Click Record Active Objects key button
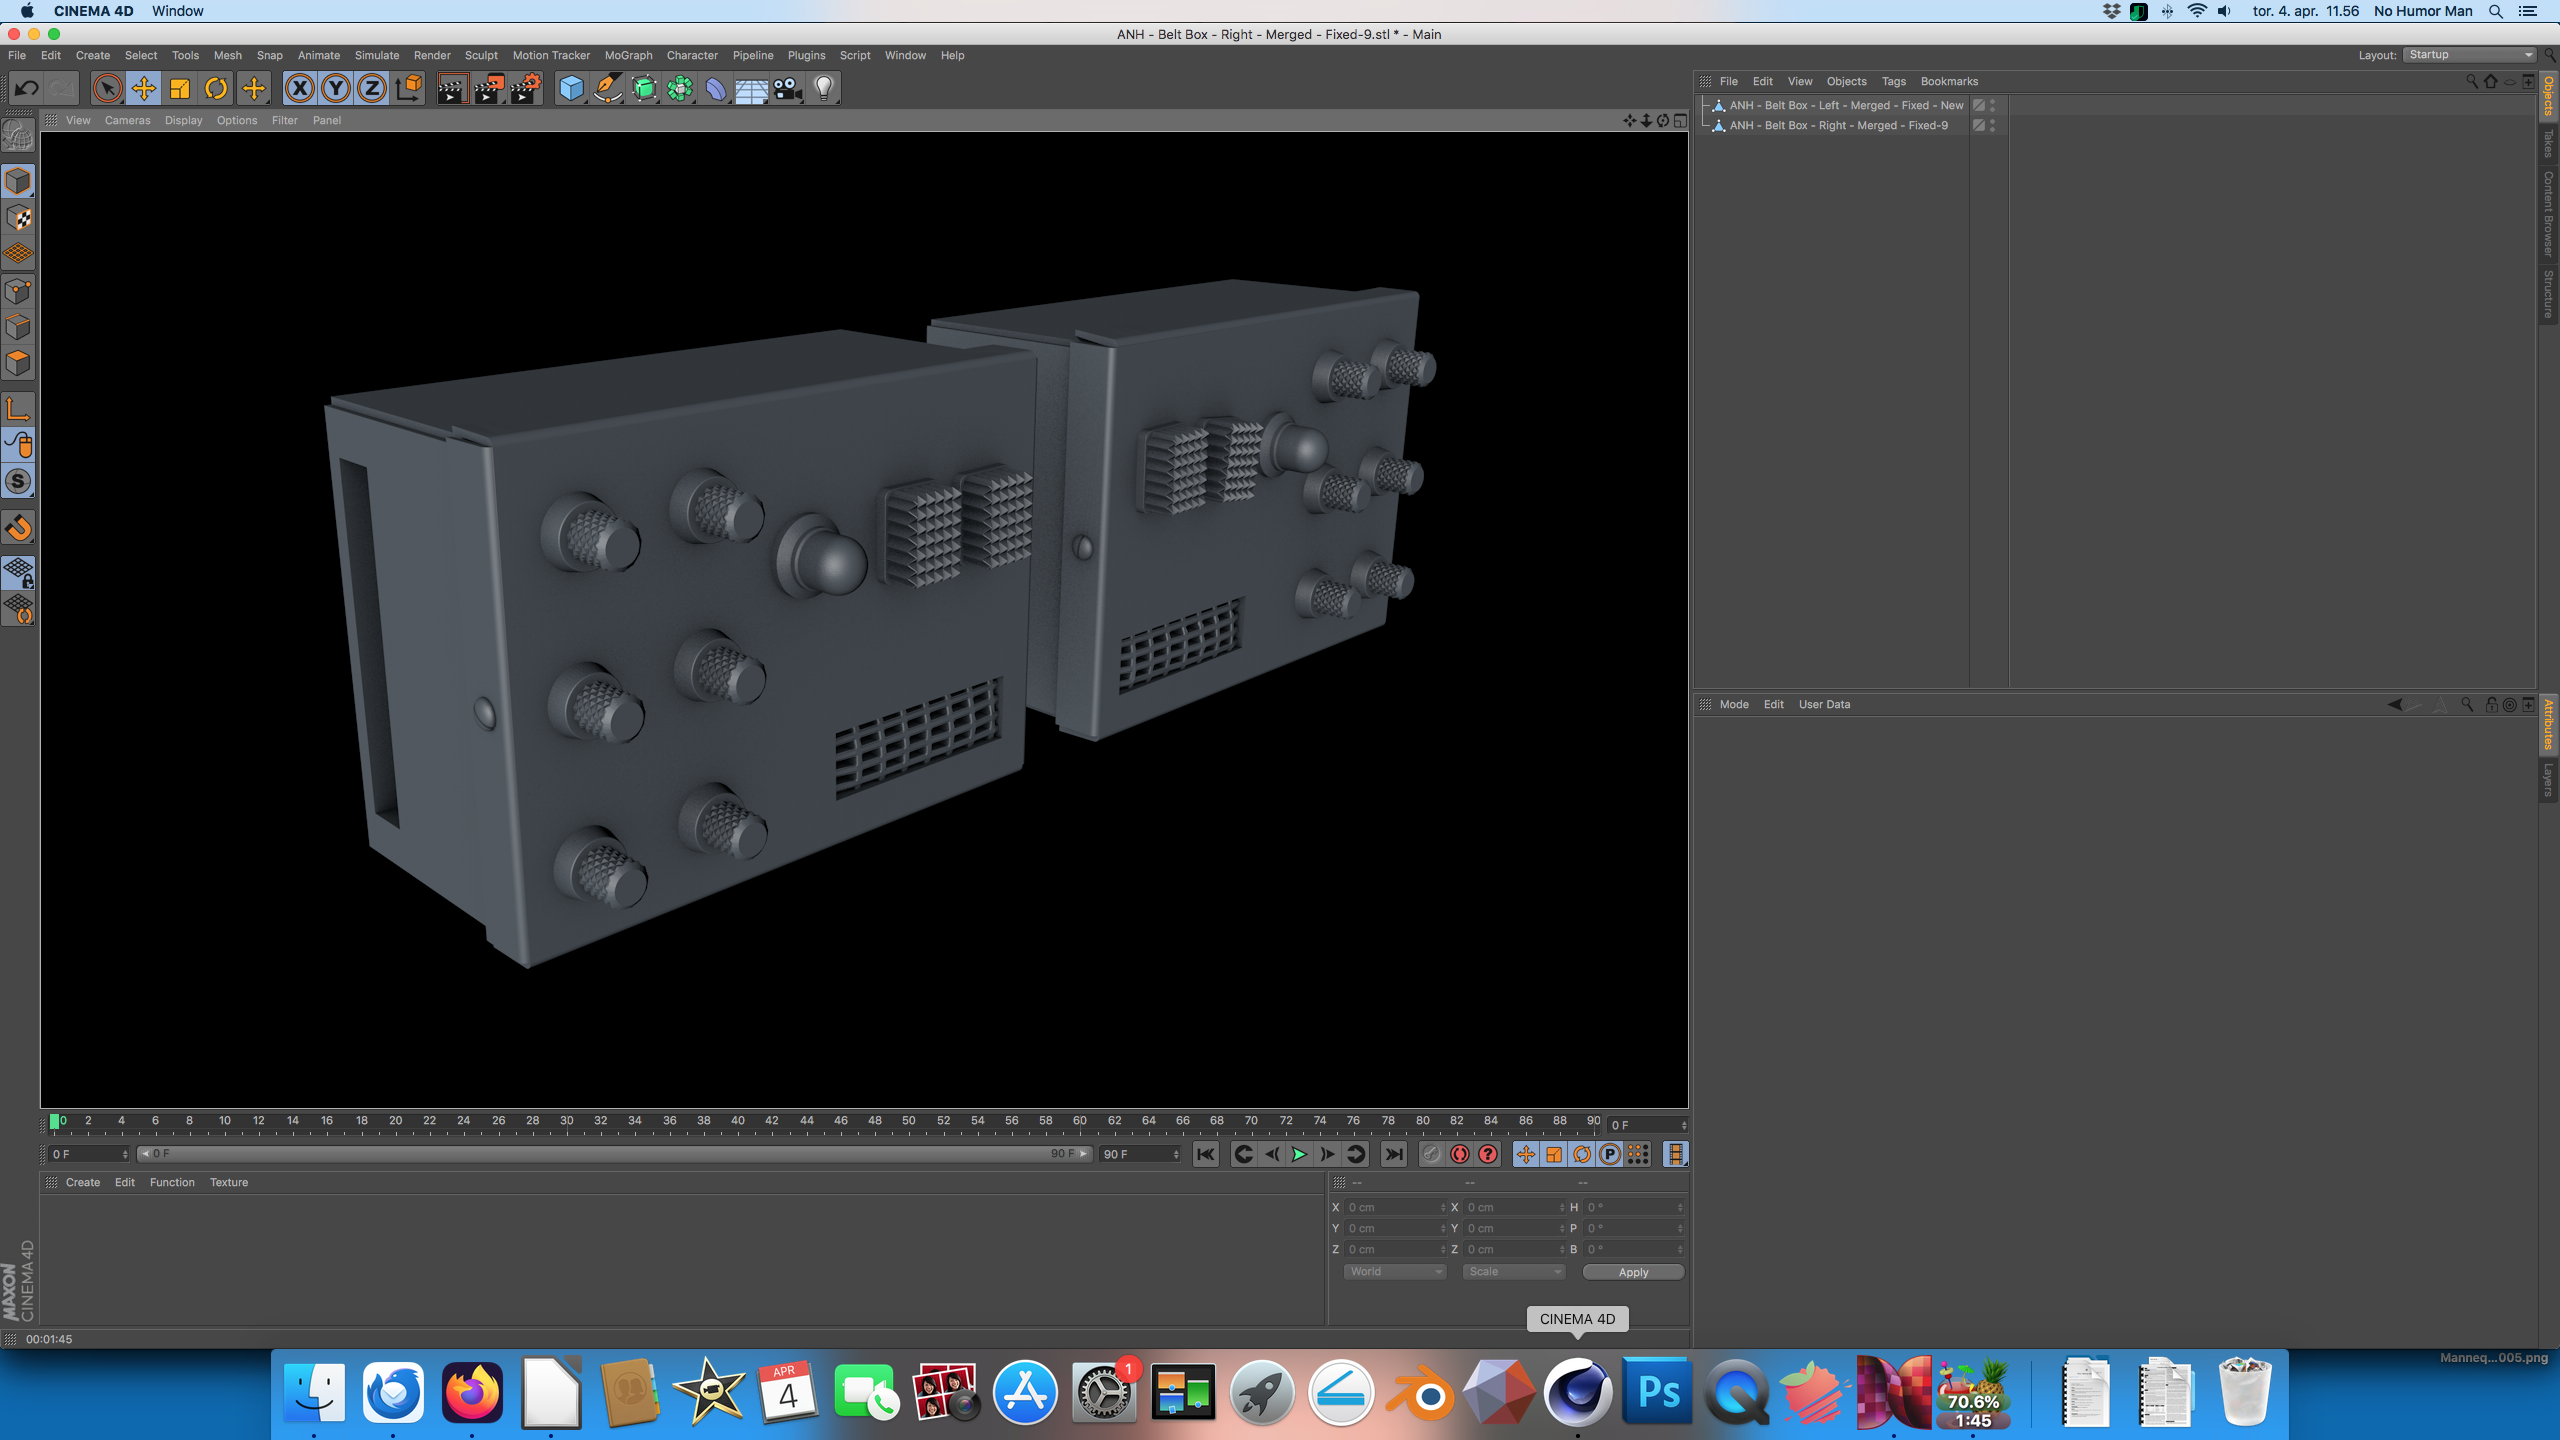The image size is (2560, 1440). [x=1432, y=1154]
